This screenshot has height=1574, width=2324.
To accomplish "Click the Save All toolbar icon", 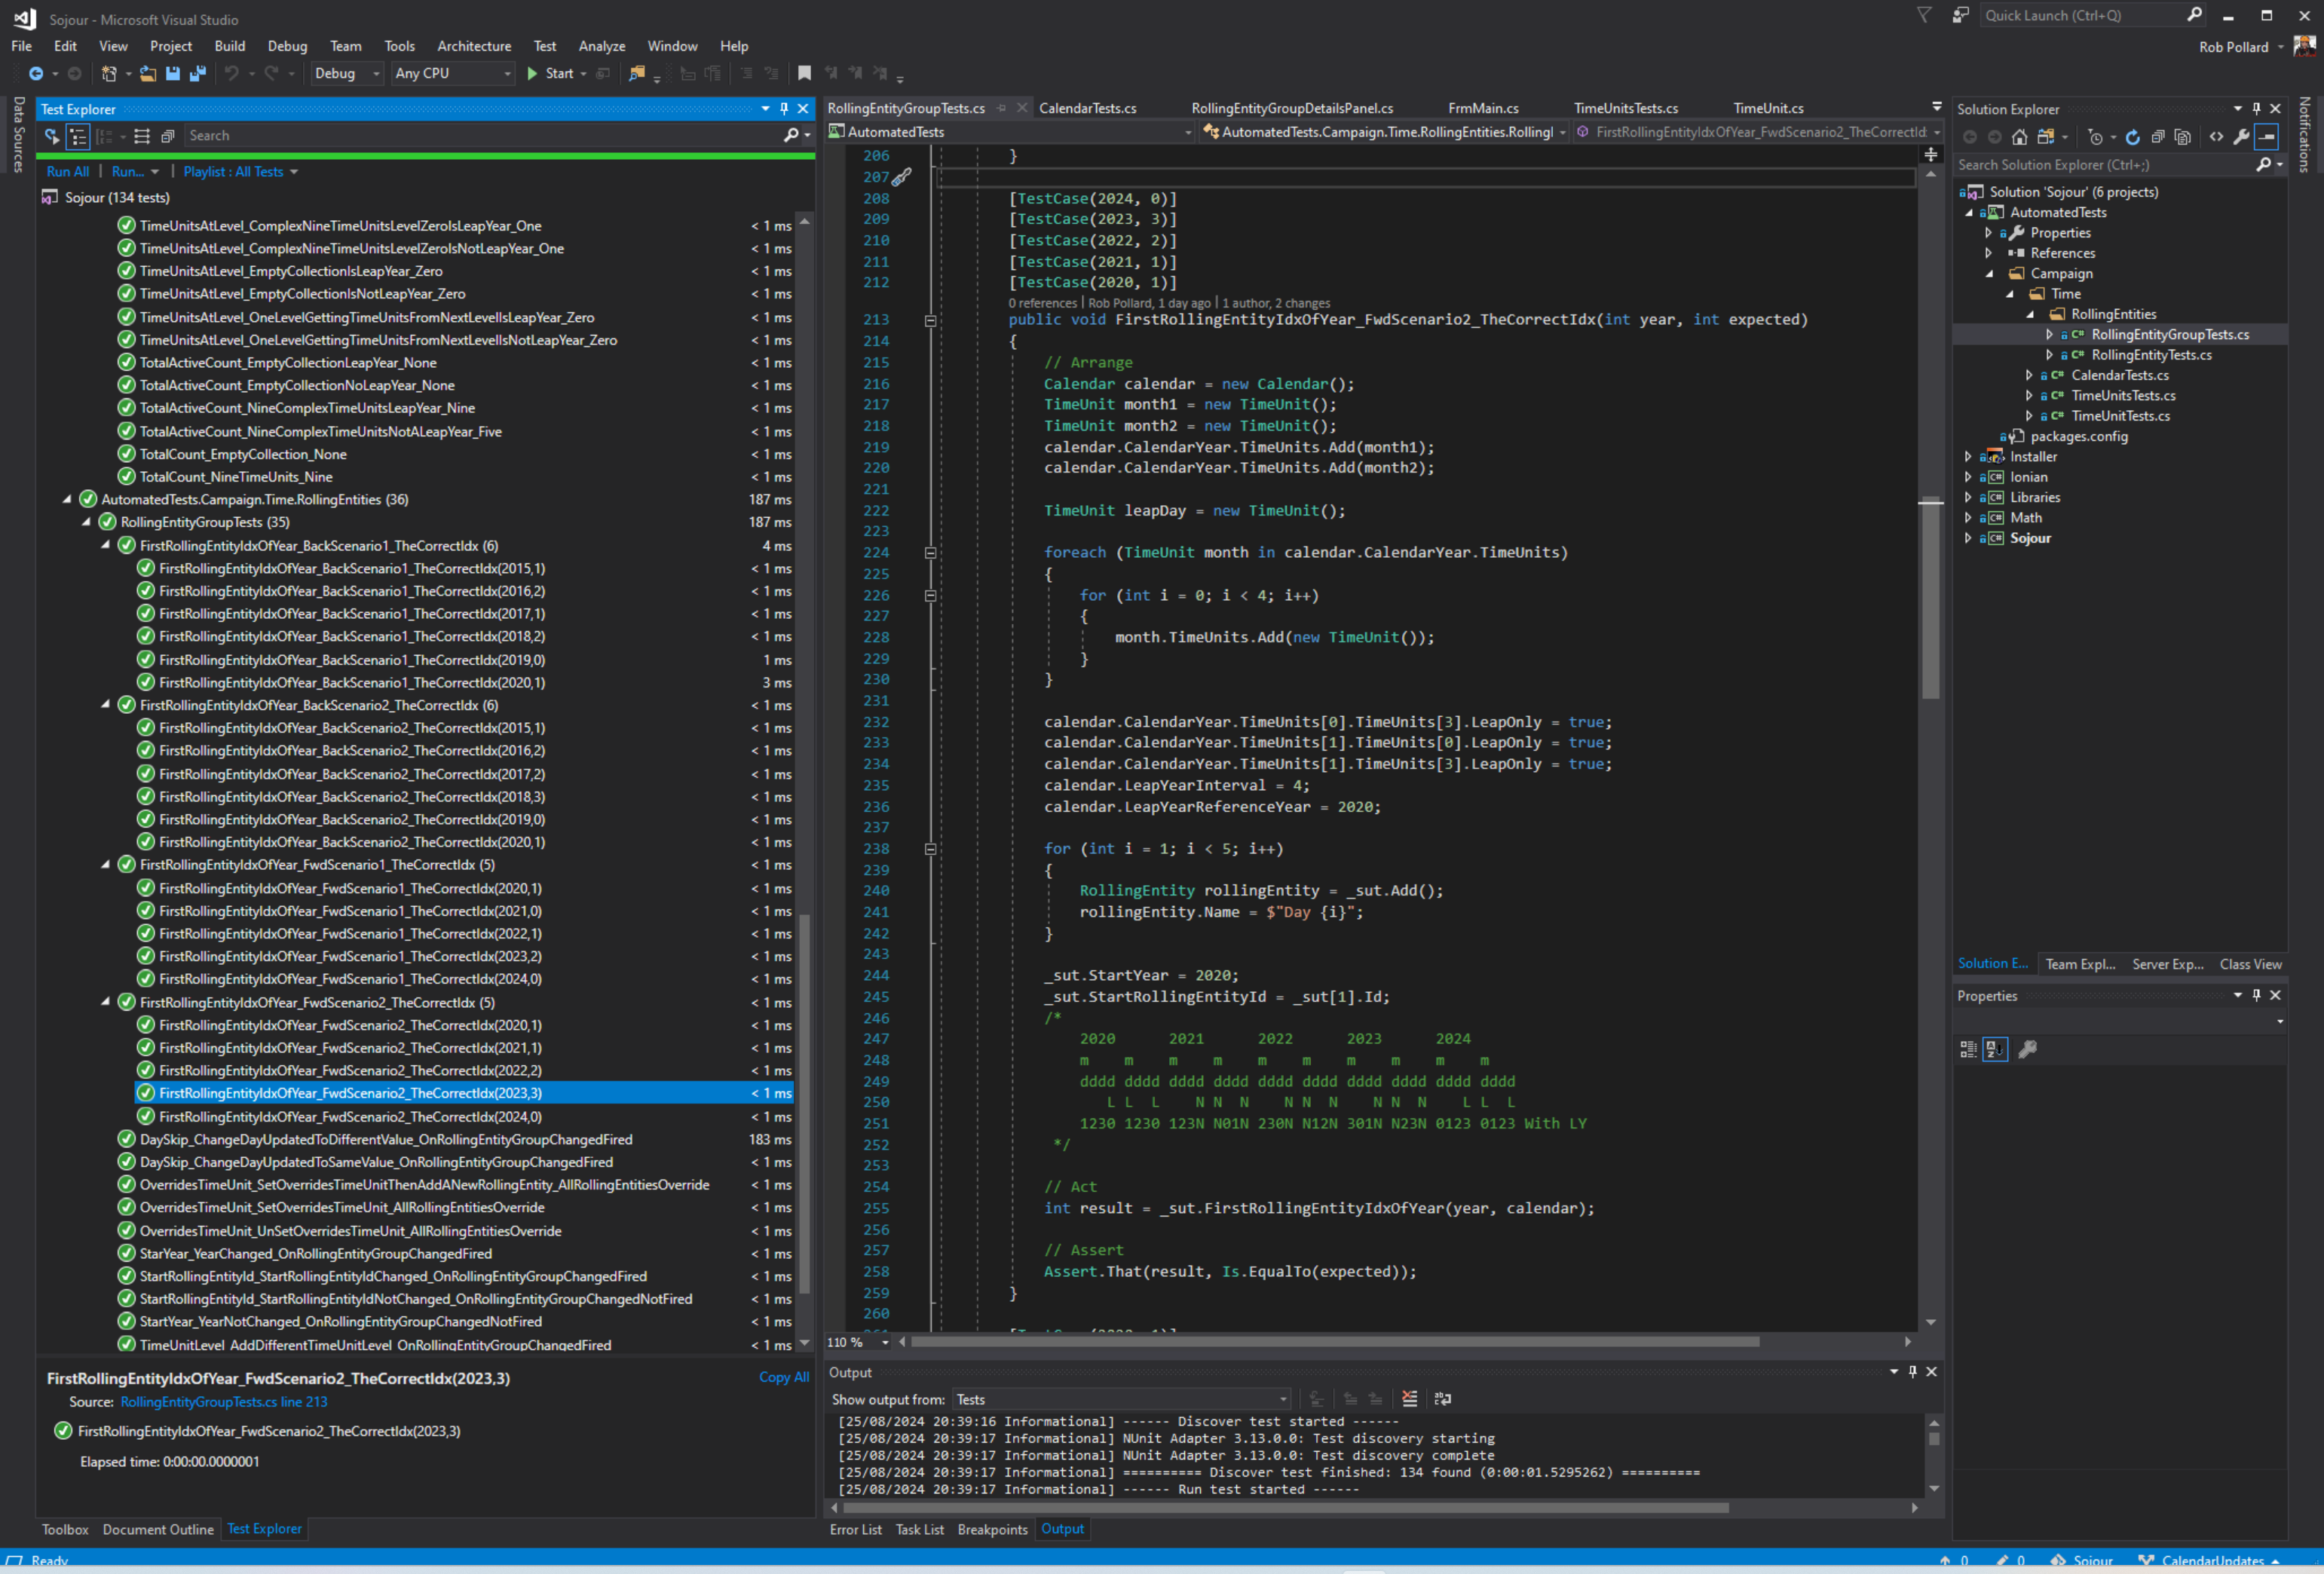I will 197,73.
